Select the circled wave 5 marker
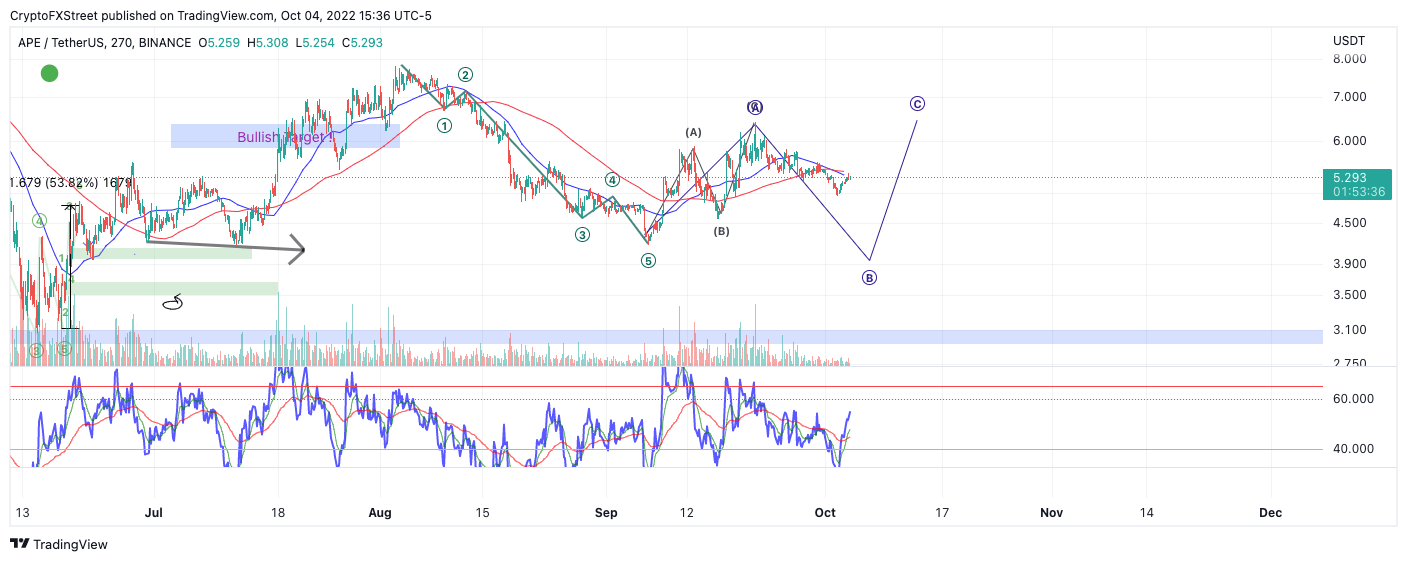 648,261
